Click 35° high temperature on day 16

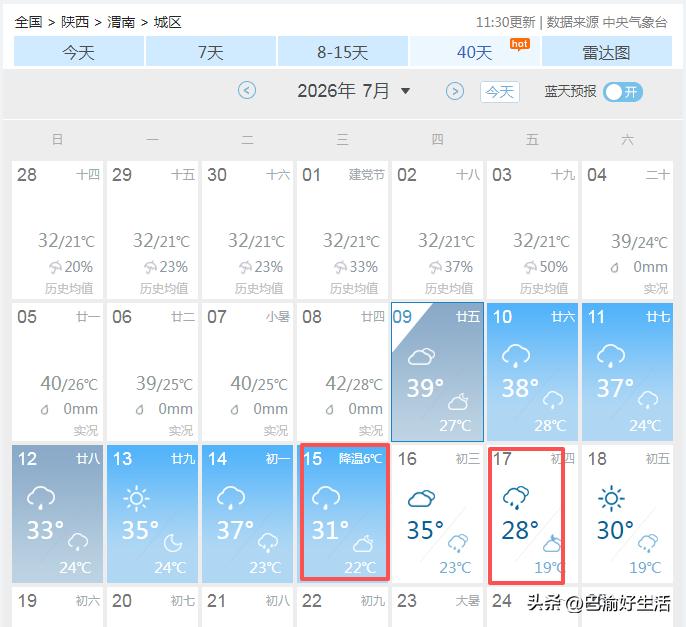(x=425, y=530)
